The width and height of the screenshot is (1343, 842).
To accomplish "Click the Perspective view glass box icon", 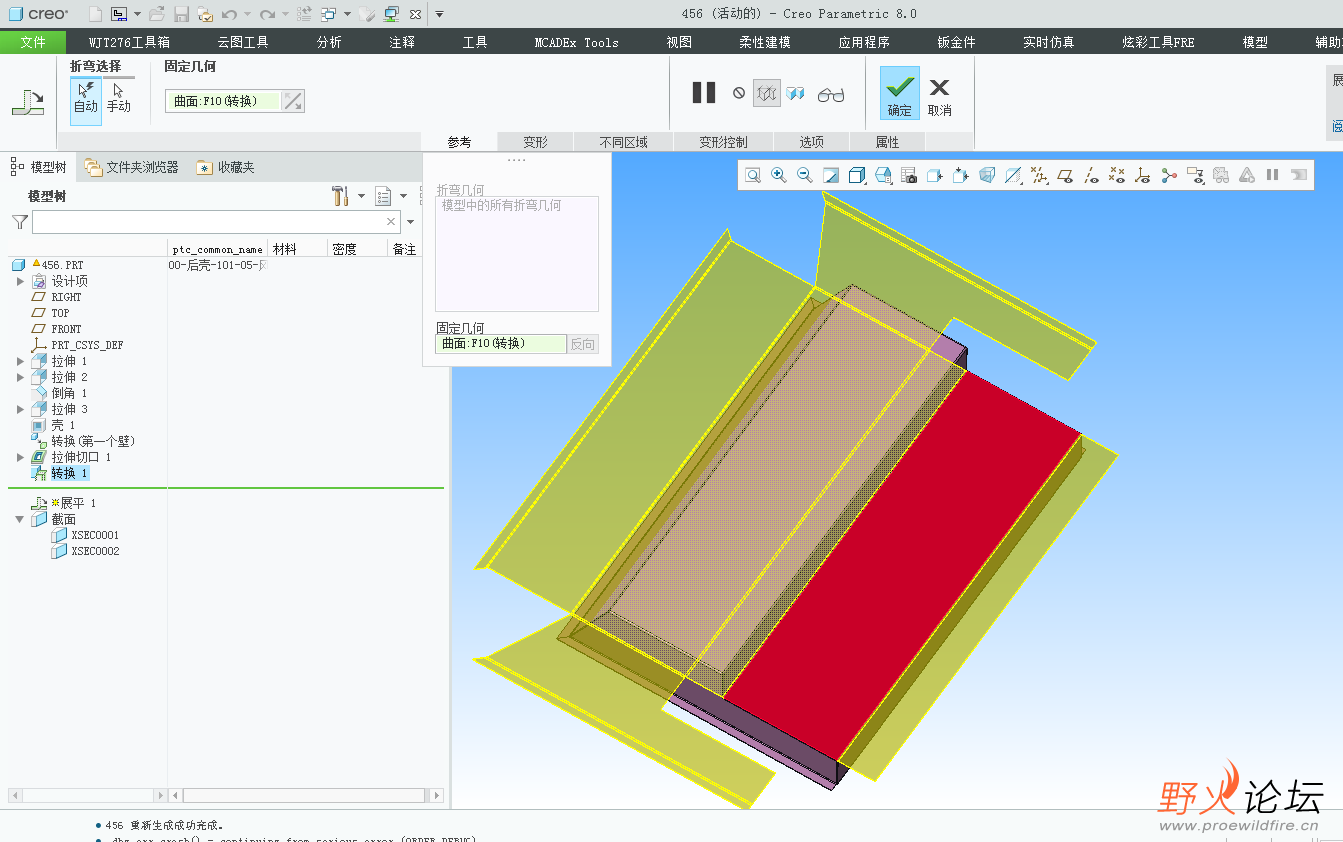I will click(986, 175).
